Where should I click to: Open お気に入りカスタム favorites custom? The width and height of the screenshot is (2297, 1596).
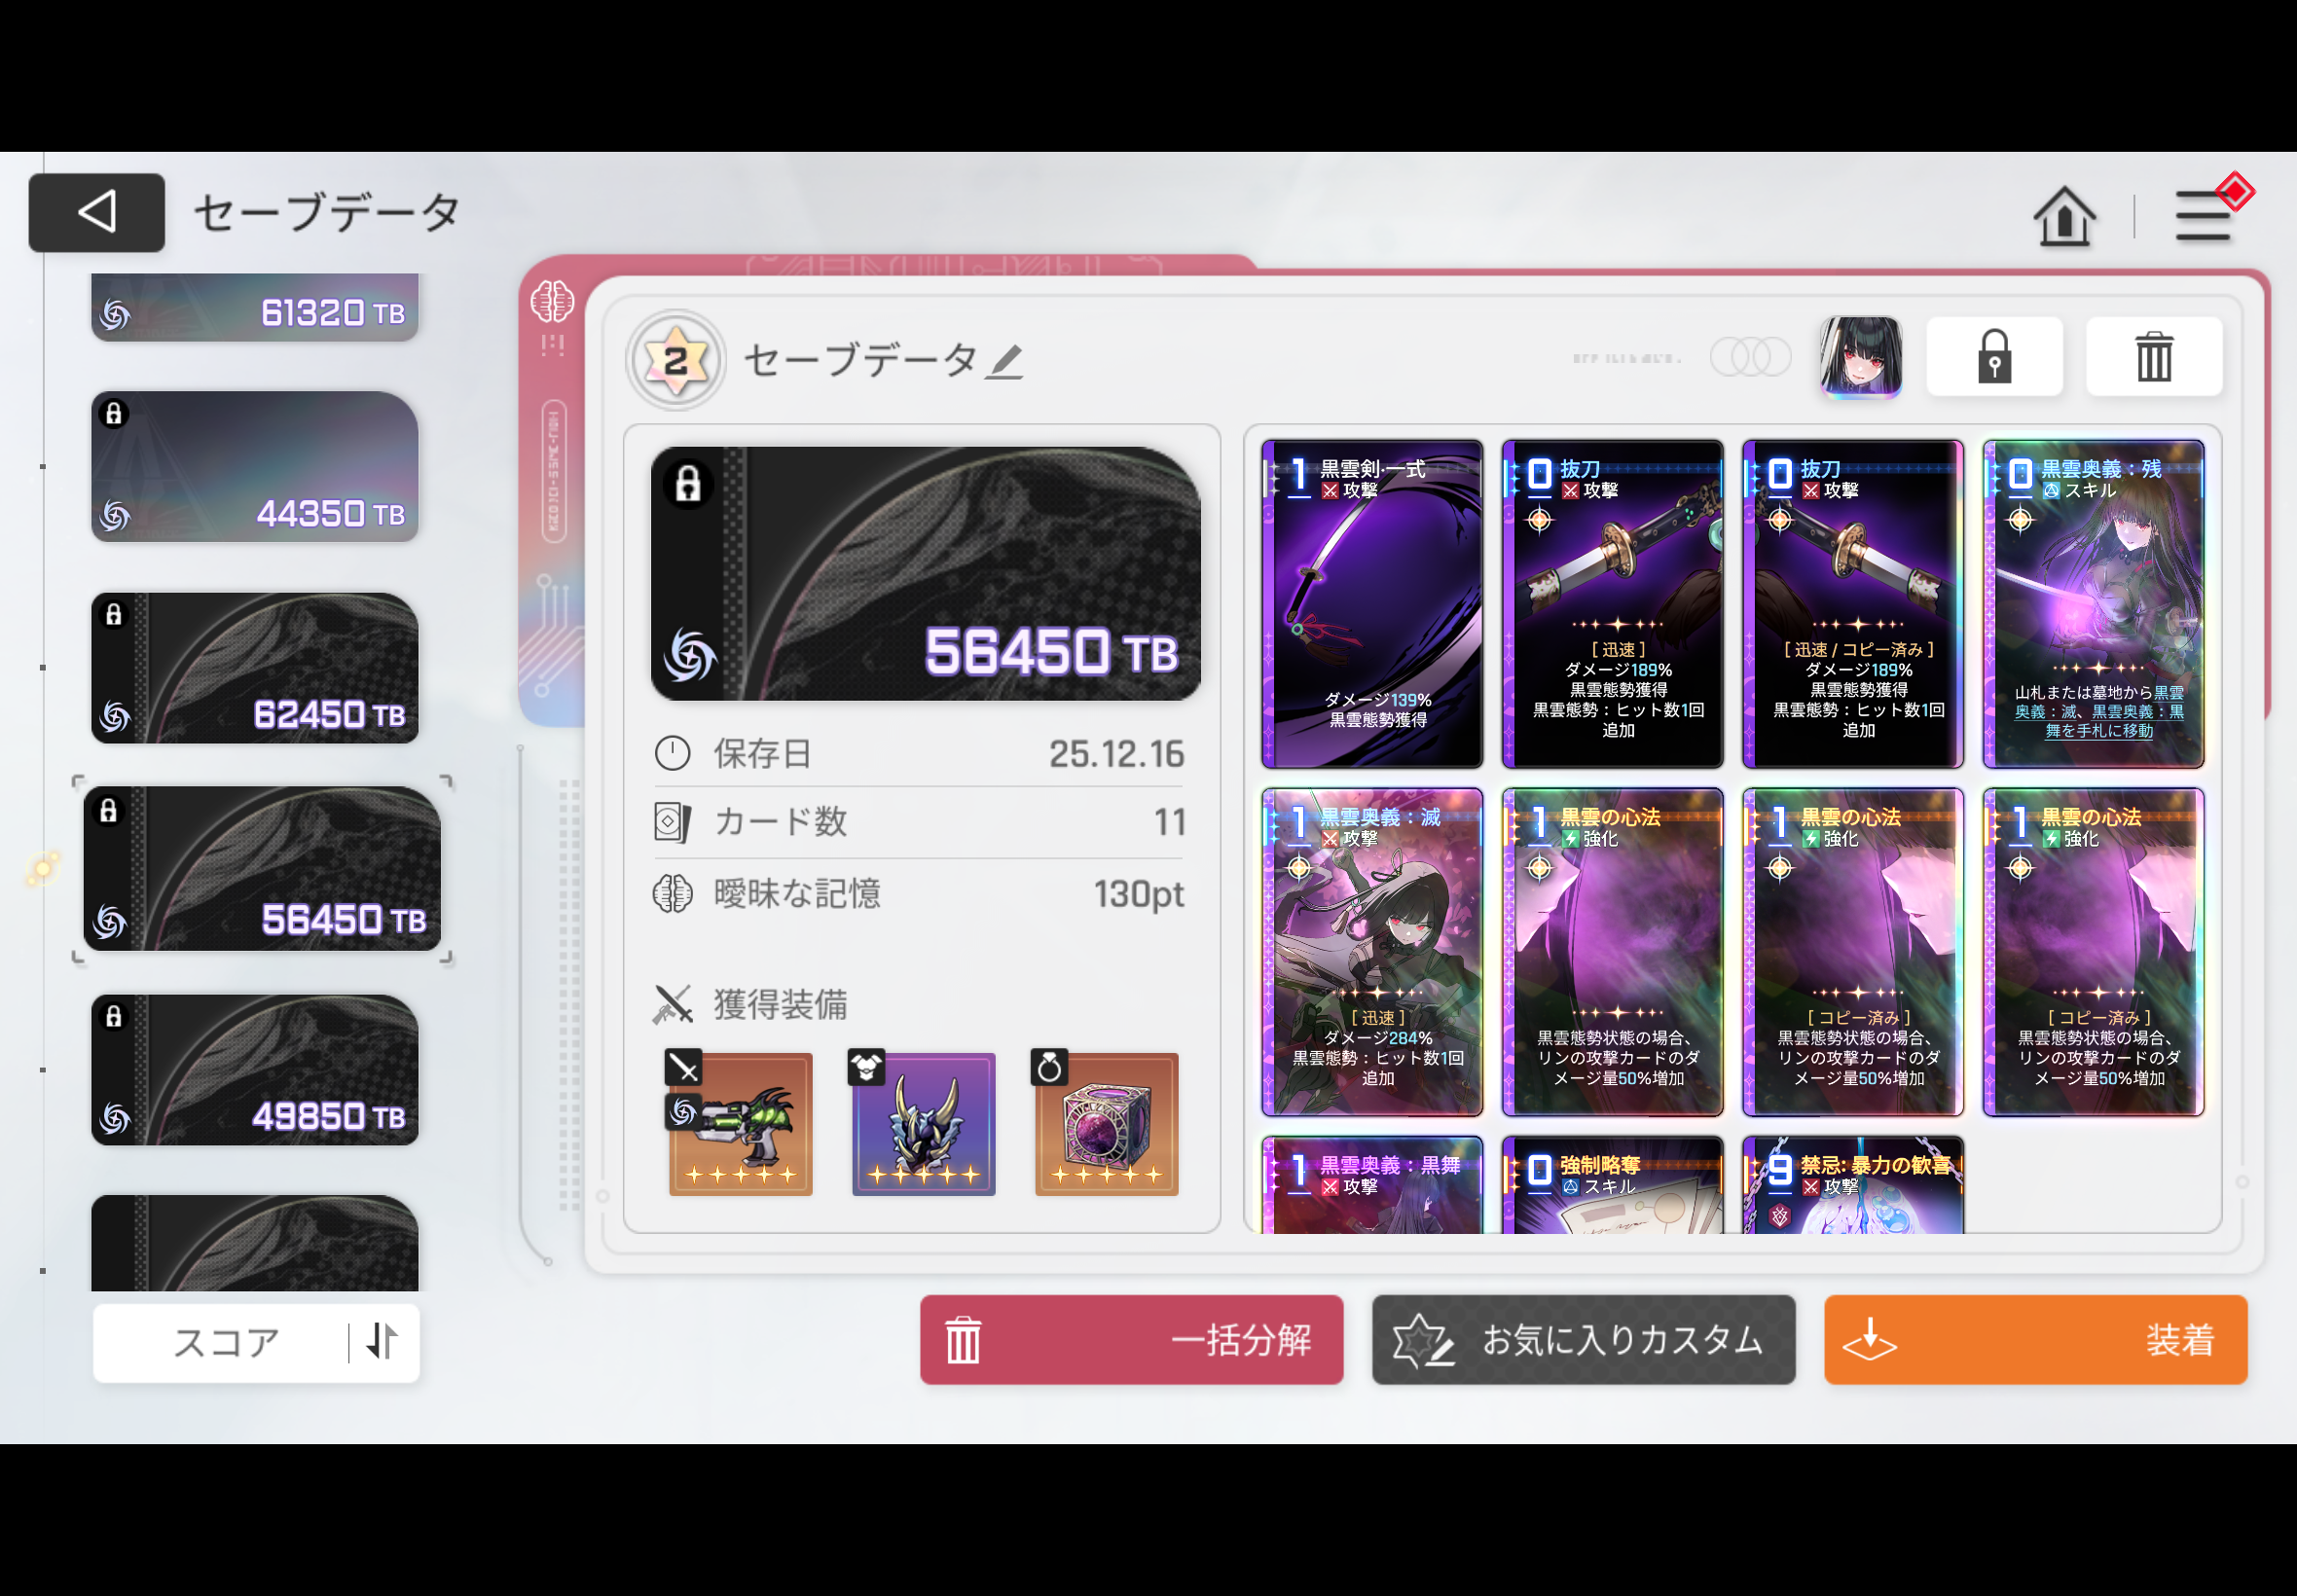[x=1582, y=1340]
